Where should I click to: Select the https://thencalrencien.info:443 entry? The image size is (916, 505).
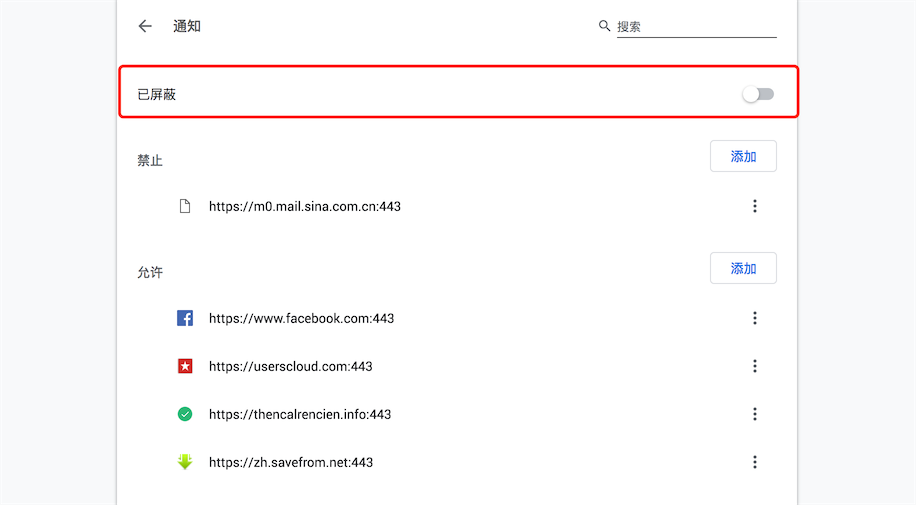(300, 414)
